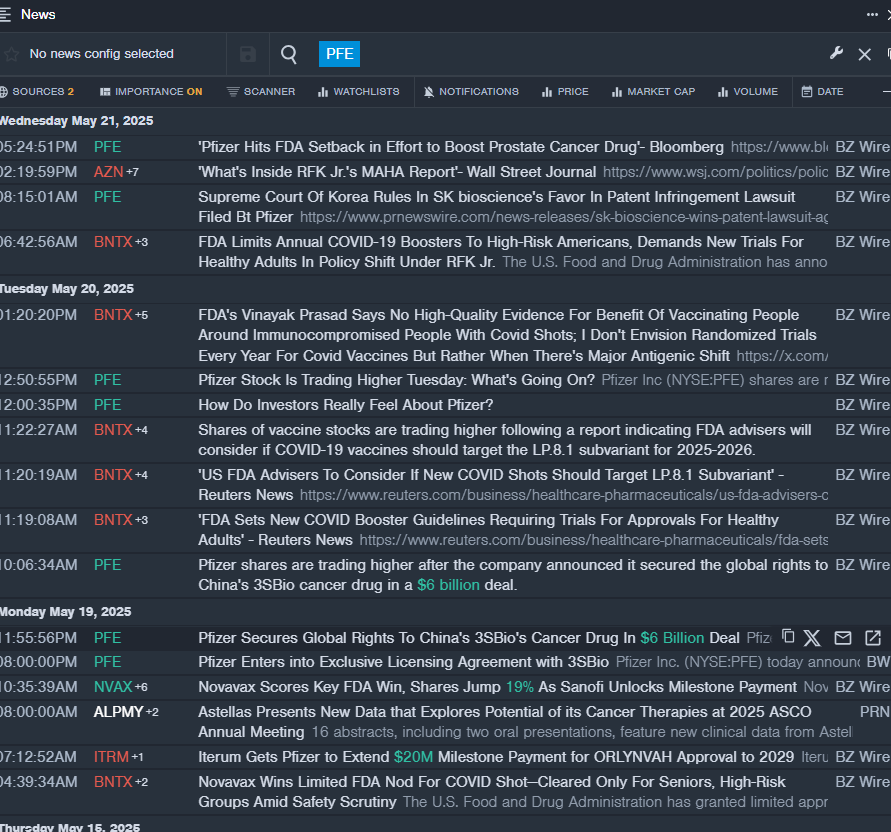
Task: Open the three-dot options menu
Action: click(x=872, y=15)
